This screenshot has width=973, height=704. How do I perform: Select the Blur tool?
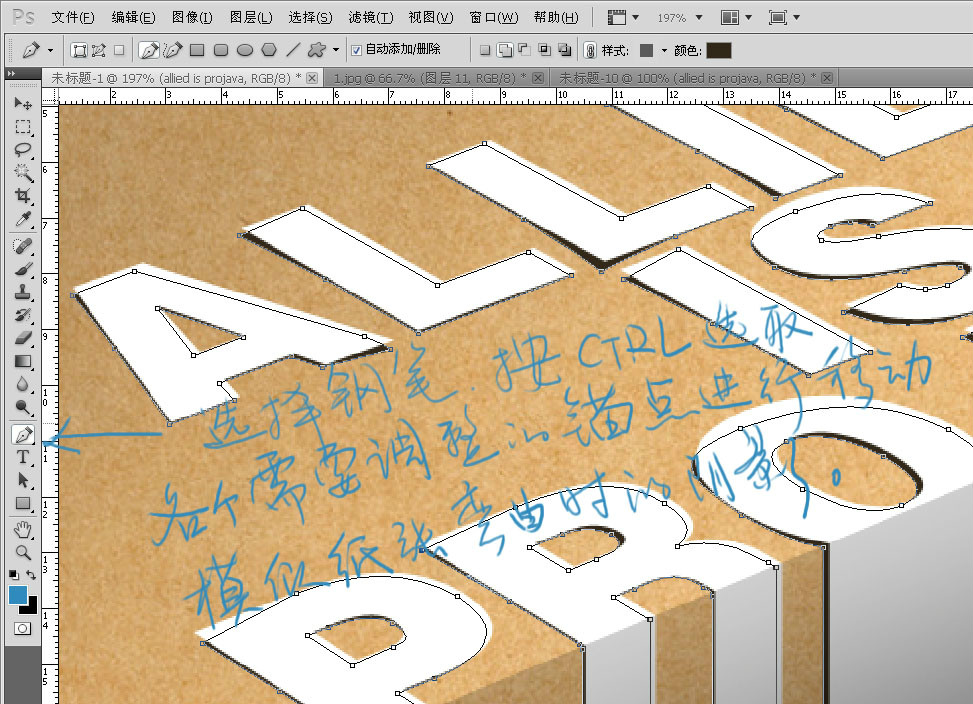tap(23, 384)
